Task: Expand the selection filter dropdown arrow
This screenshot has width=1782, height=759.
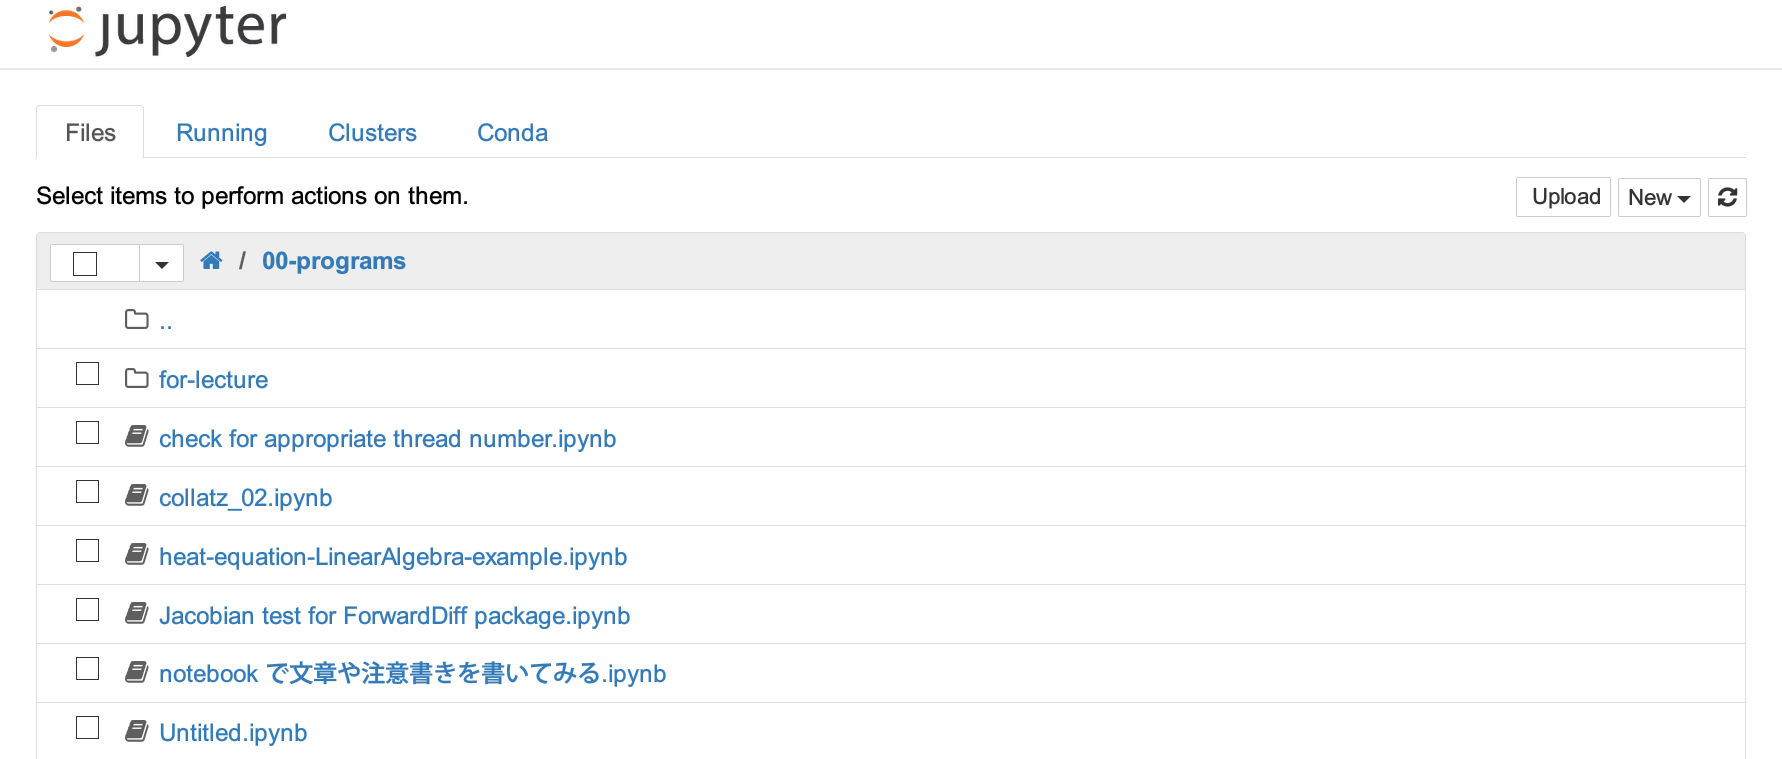Action: click(x=161, y=264)
